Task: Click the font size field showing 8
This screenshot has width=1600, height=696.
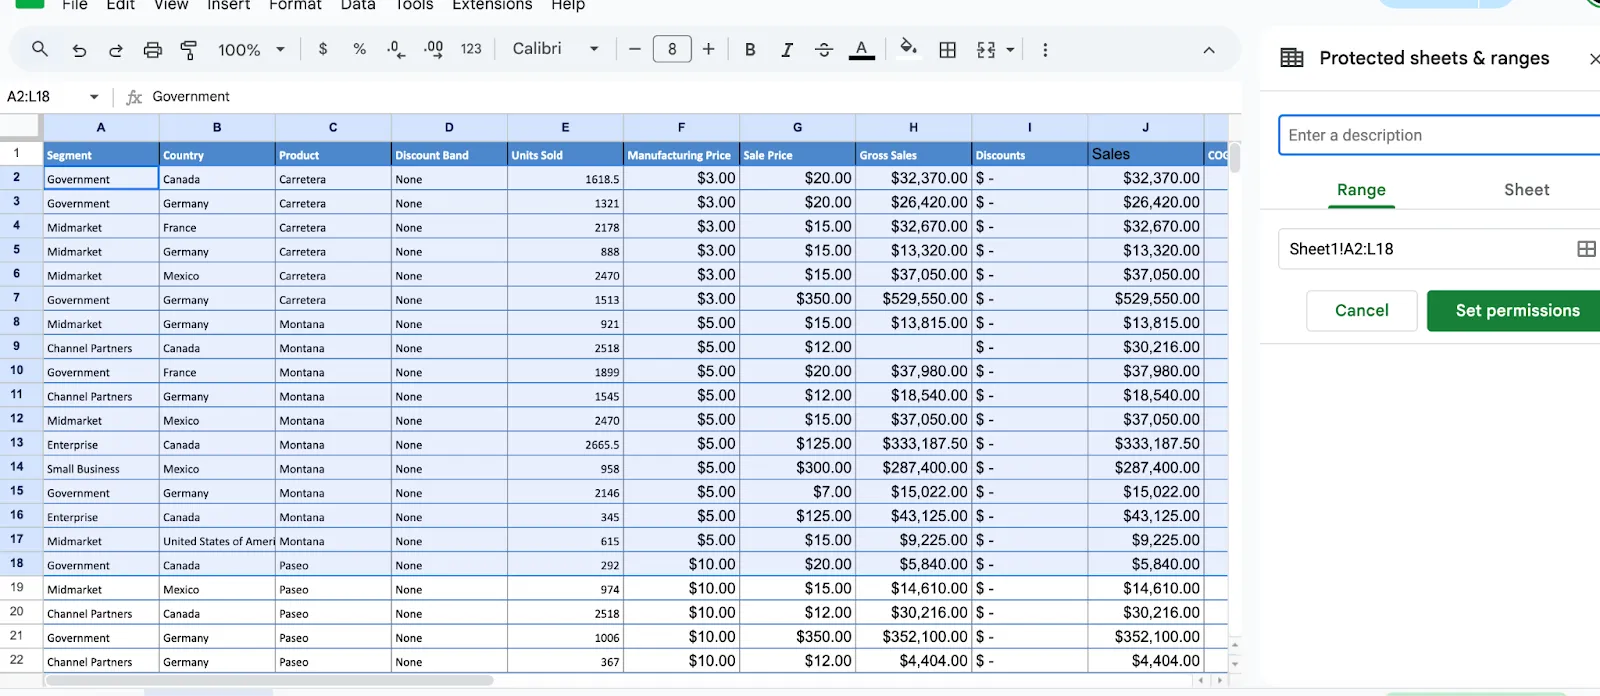Action: 672,49
